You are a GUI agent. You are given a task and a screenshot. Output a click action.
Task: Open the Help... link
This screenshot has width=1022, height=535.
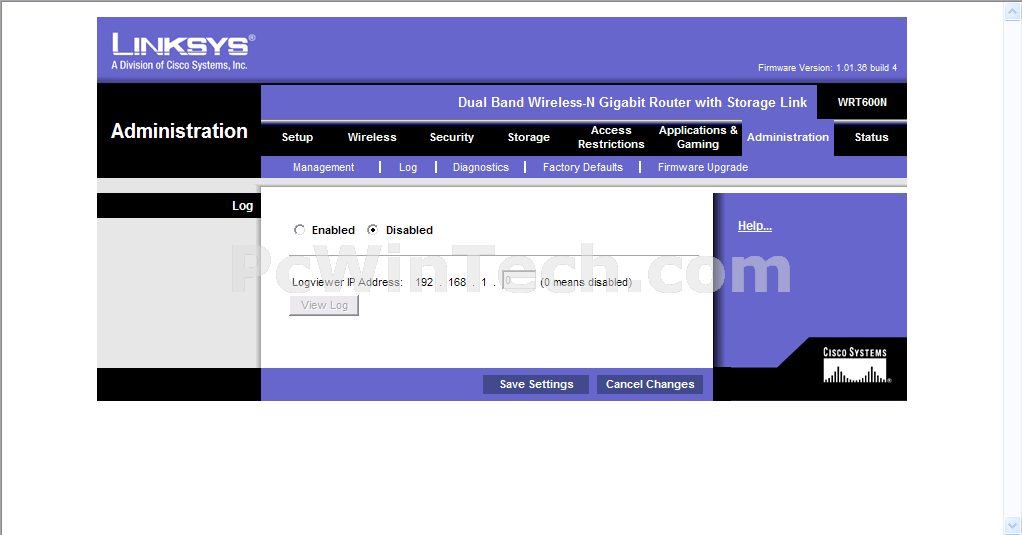pyautogui.click(x=755, y=226)
